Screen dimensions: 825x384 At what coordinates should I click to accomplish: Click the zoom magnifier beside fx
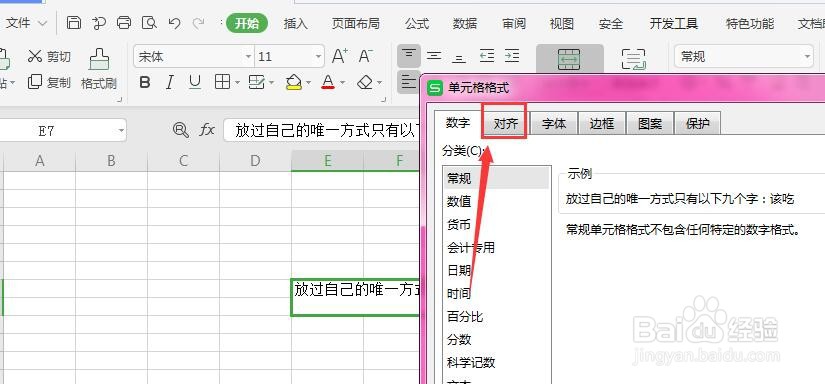(180, 130)
